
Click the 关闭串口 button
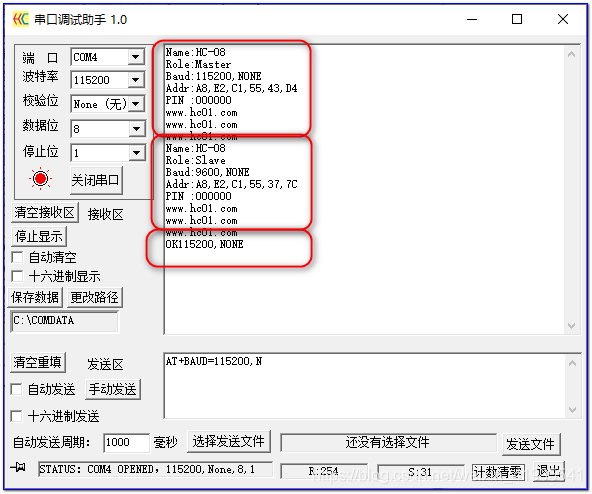tap(96, 180)
